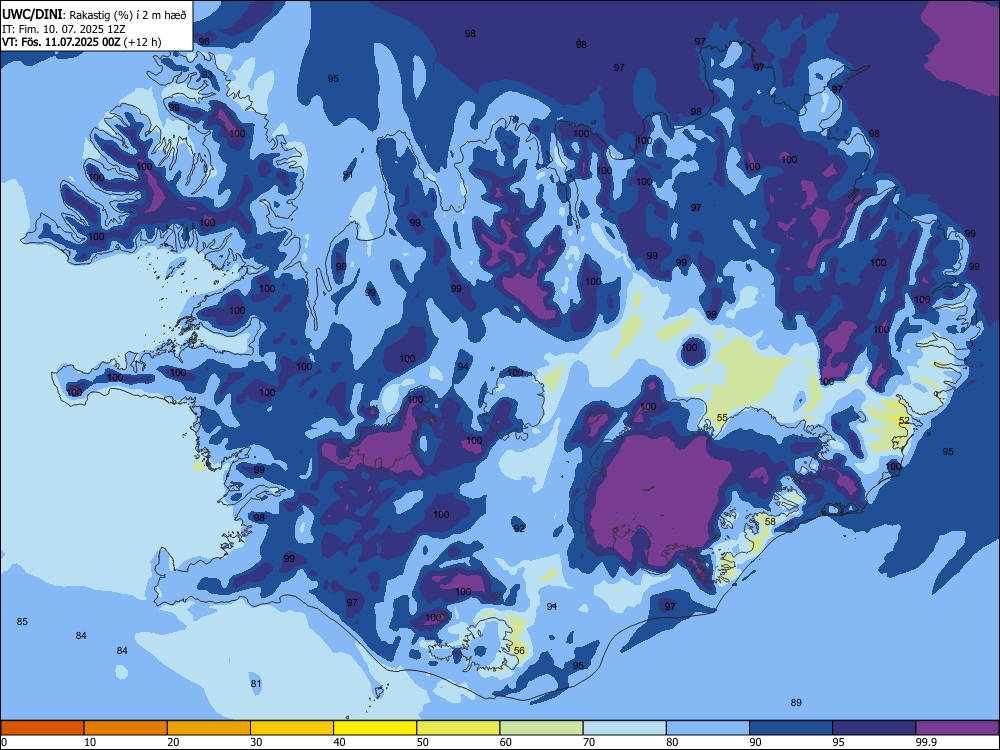
Task: Click the '92' humidity value on the map
Action: pyautogui.click(x=519, y=528)
